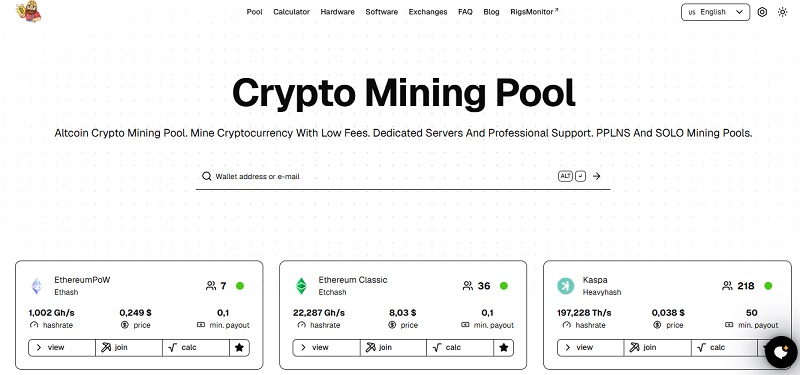The width and height of the screenshot is (800, 375).
Task: Open the Calculator menu item
Action: click(291, 12)
